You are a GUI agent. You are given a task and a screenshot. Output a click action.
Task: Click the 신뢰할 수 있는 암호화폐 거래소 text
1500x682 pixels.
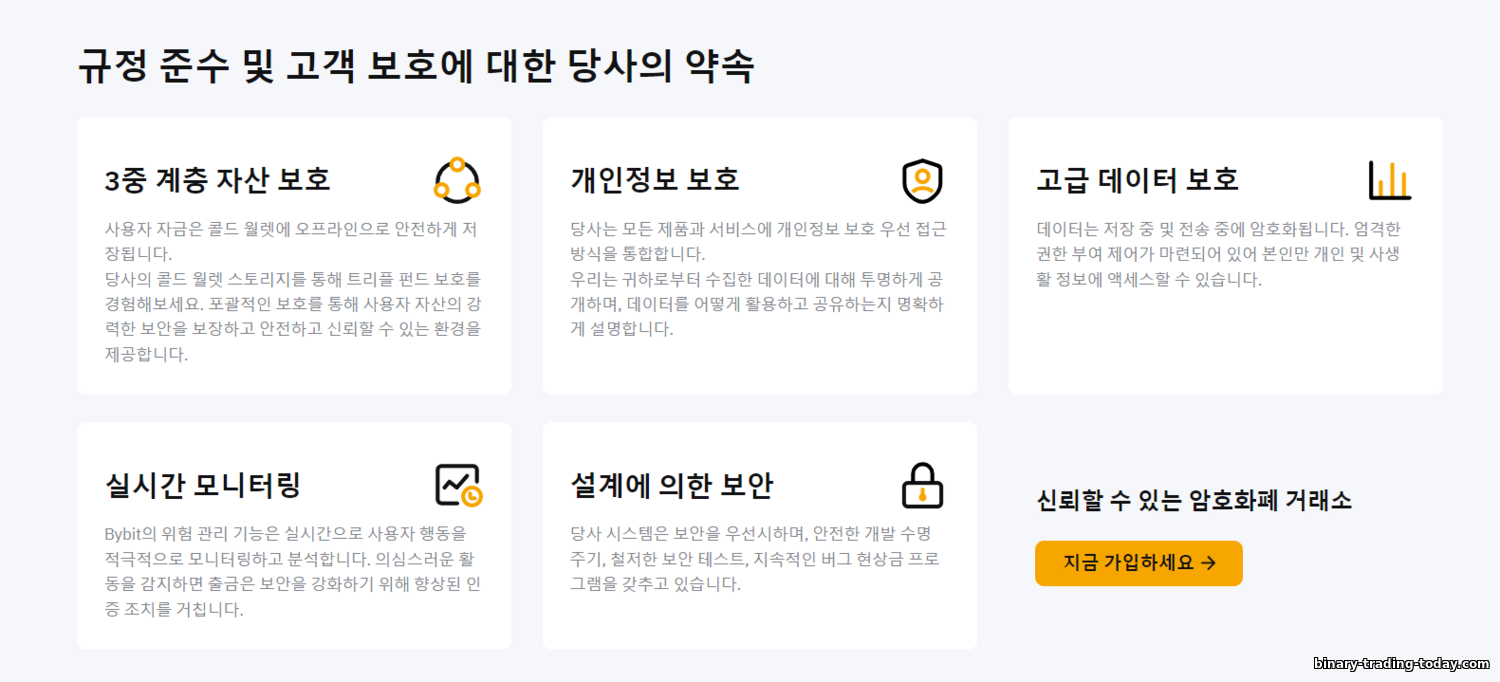coord(1194,501)
